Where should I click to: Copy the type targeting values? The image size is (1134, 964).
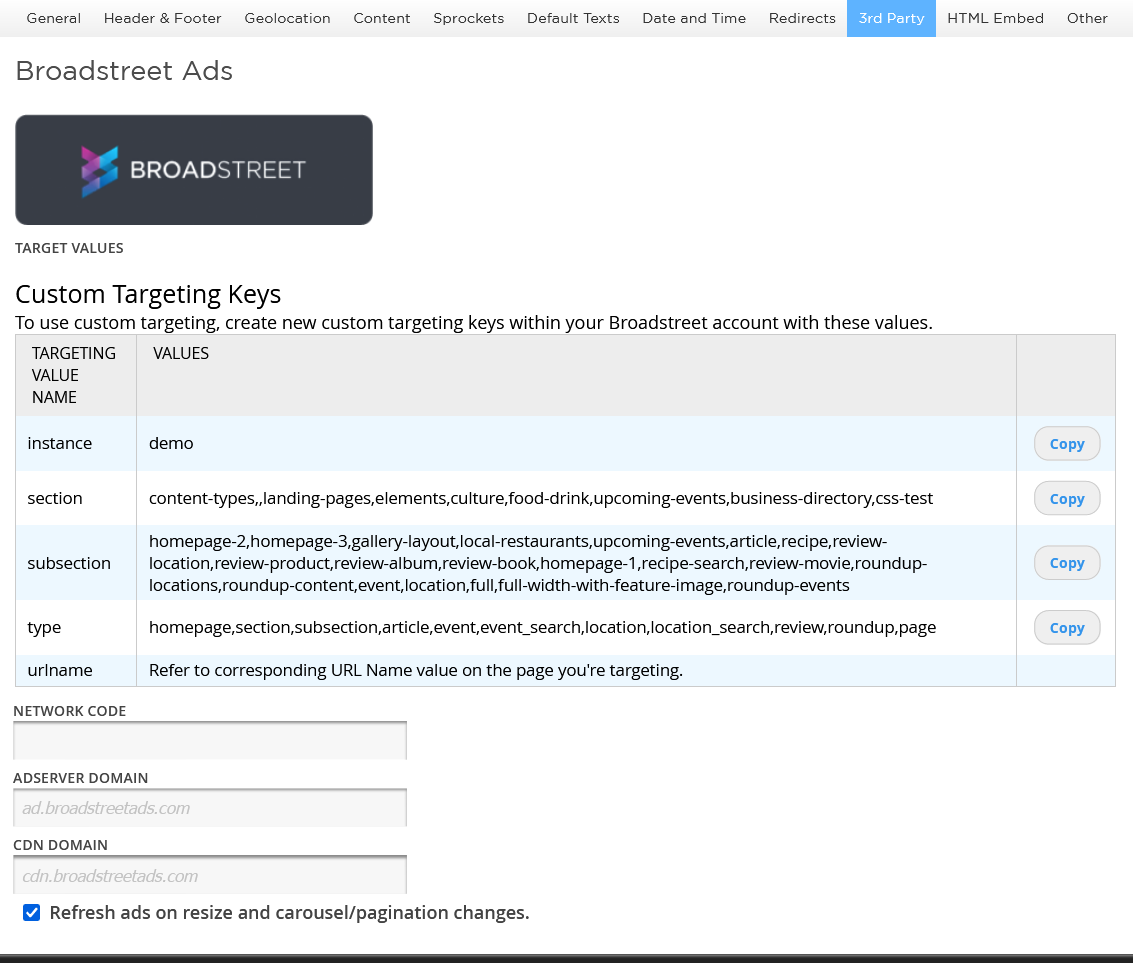click(1067, 627)
